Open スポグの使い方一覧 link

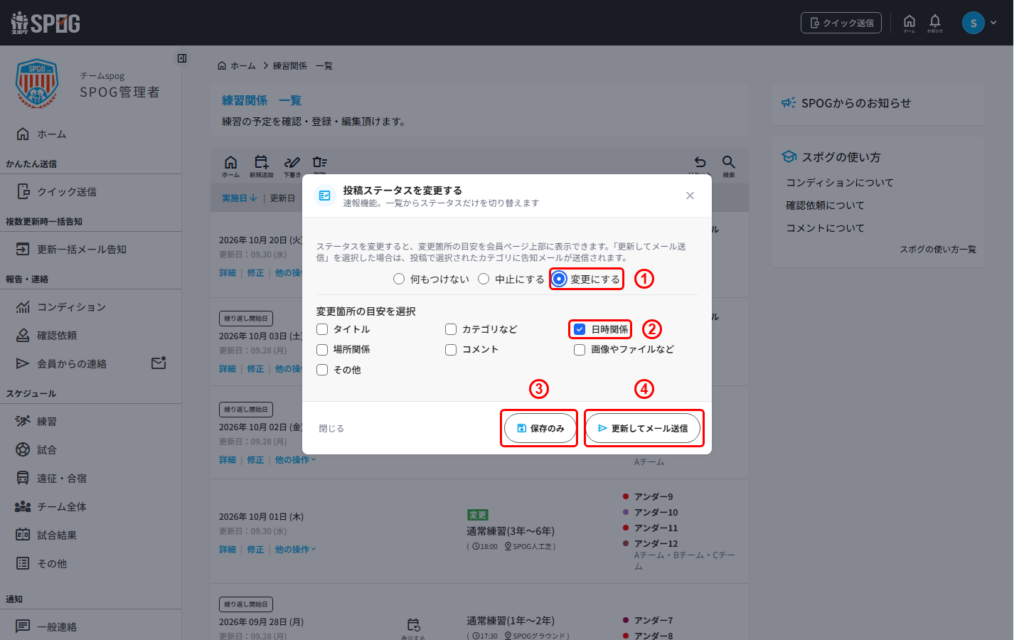click(x=938, y=249)
